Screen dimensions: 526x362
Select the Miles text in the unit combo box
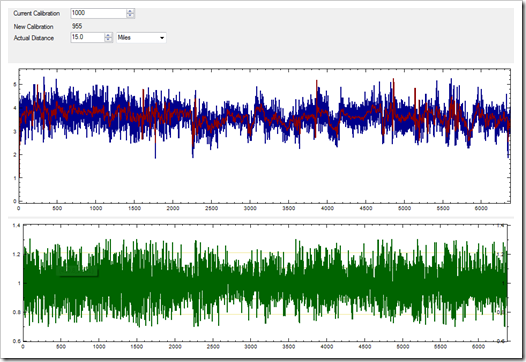tap(124, 38)
